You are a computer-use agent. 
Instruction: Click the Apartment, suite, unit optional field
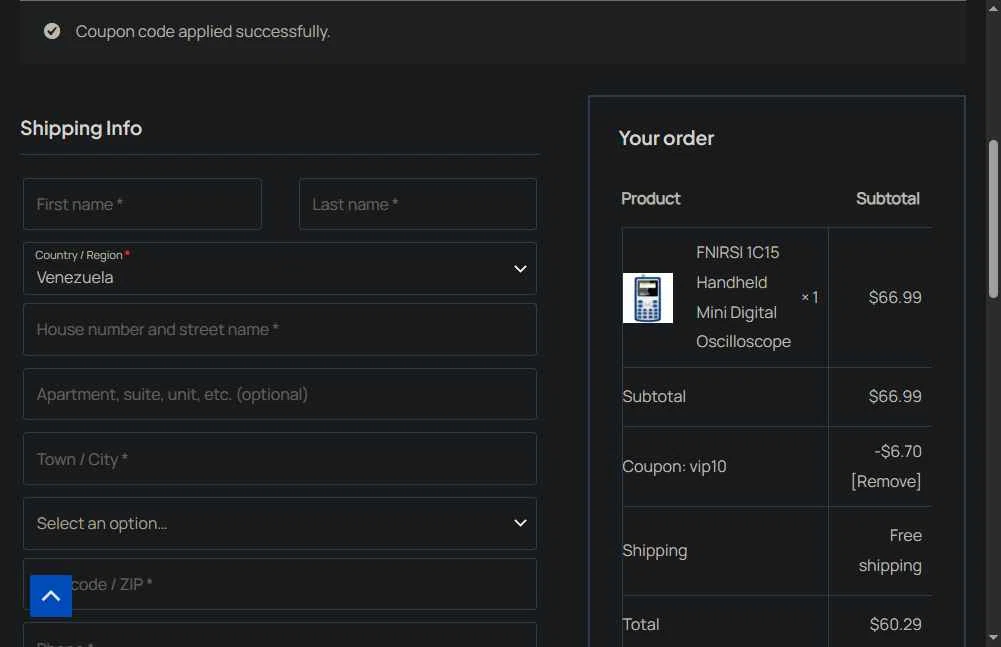pyautogui.click(x=280, y=394)
